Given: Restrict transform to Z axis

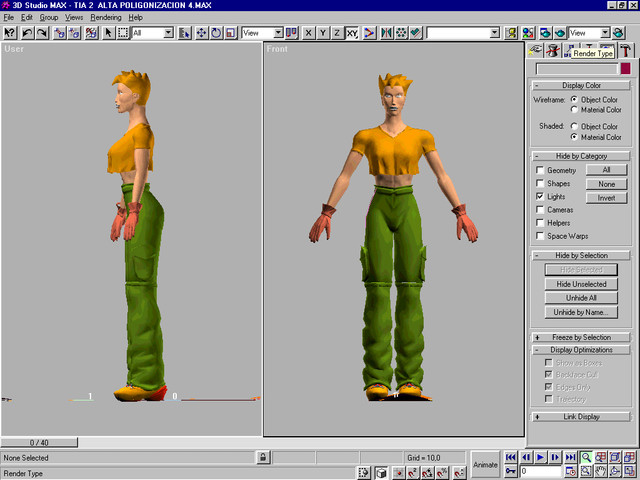Looking at the screenshot, I should click(337, 33).
